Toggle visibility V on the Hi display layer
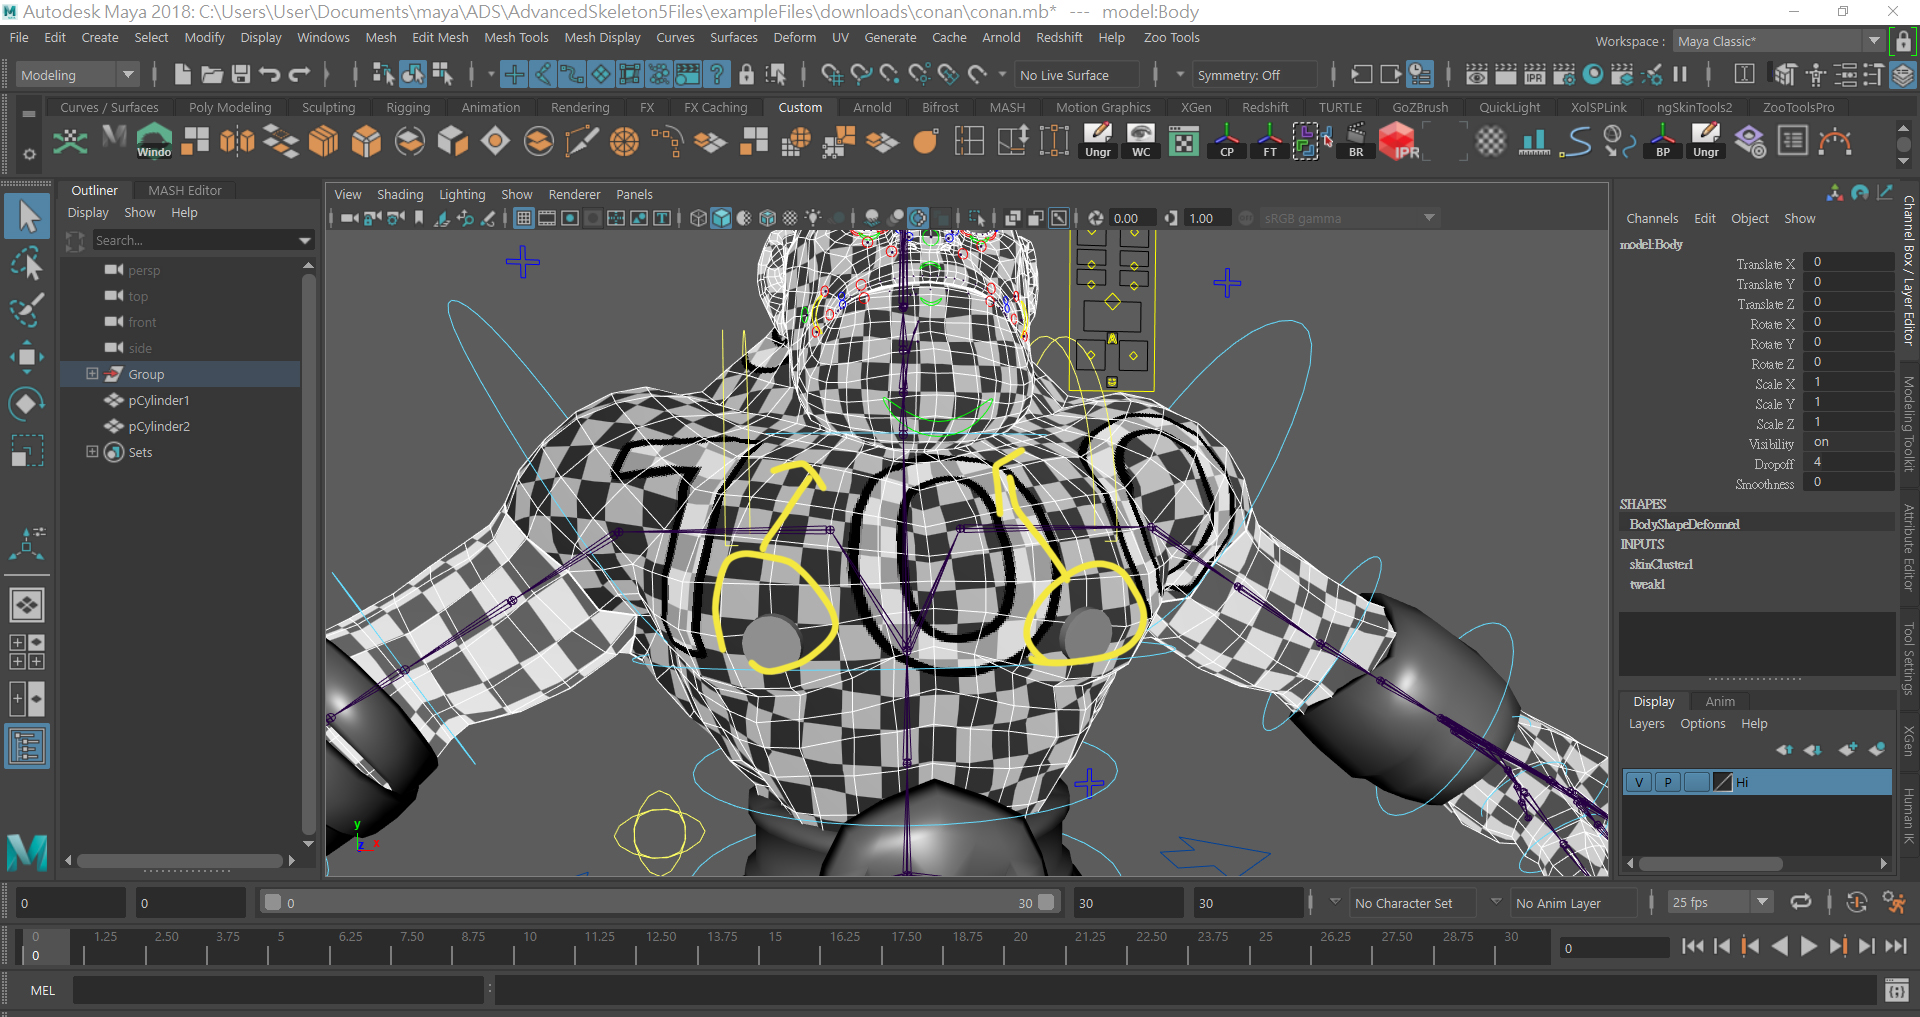This screenshot has height=1017, width=1920. click(1639, 782)
